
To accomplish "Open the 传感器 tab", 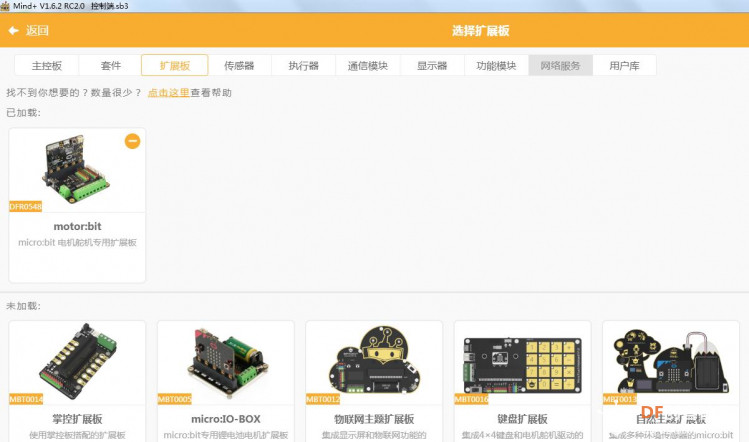I will pos(239,65).
